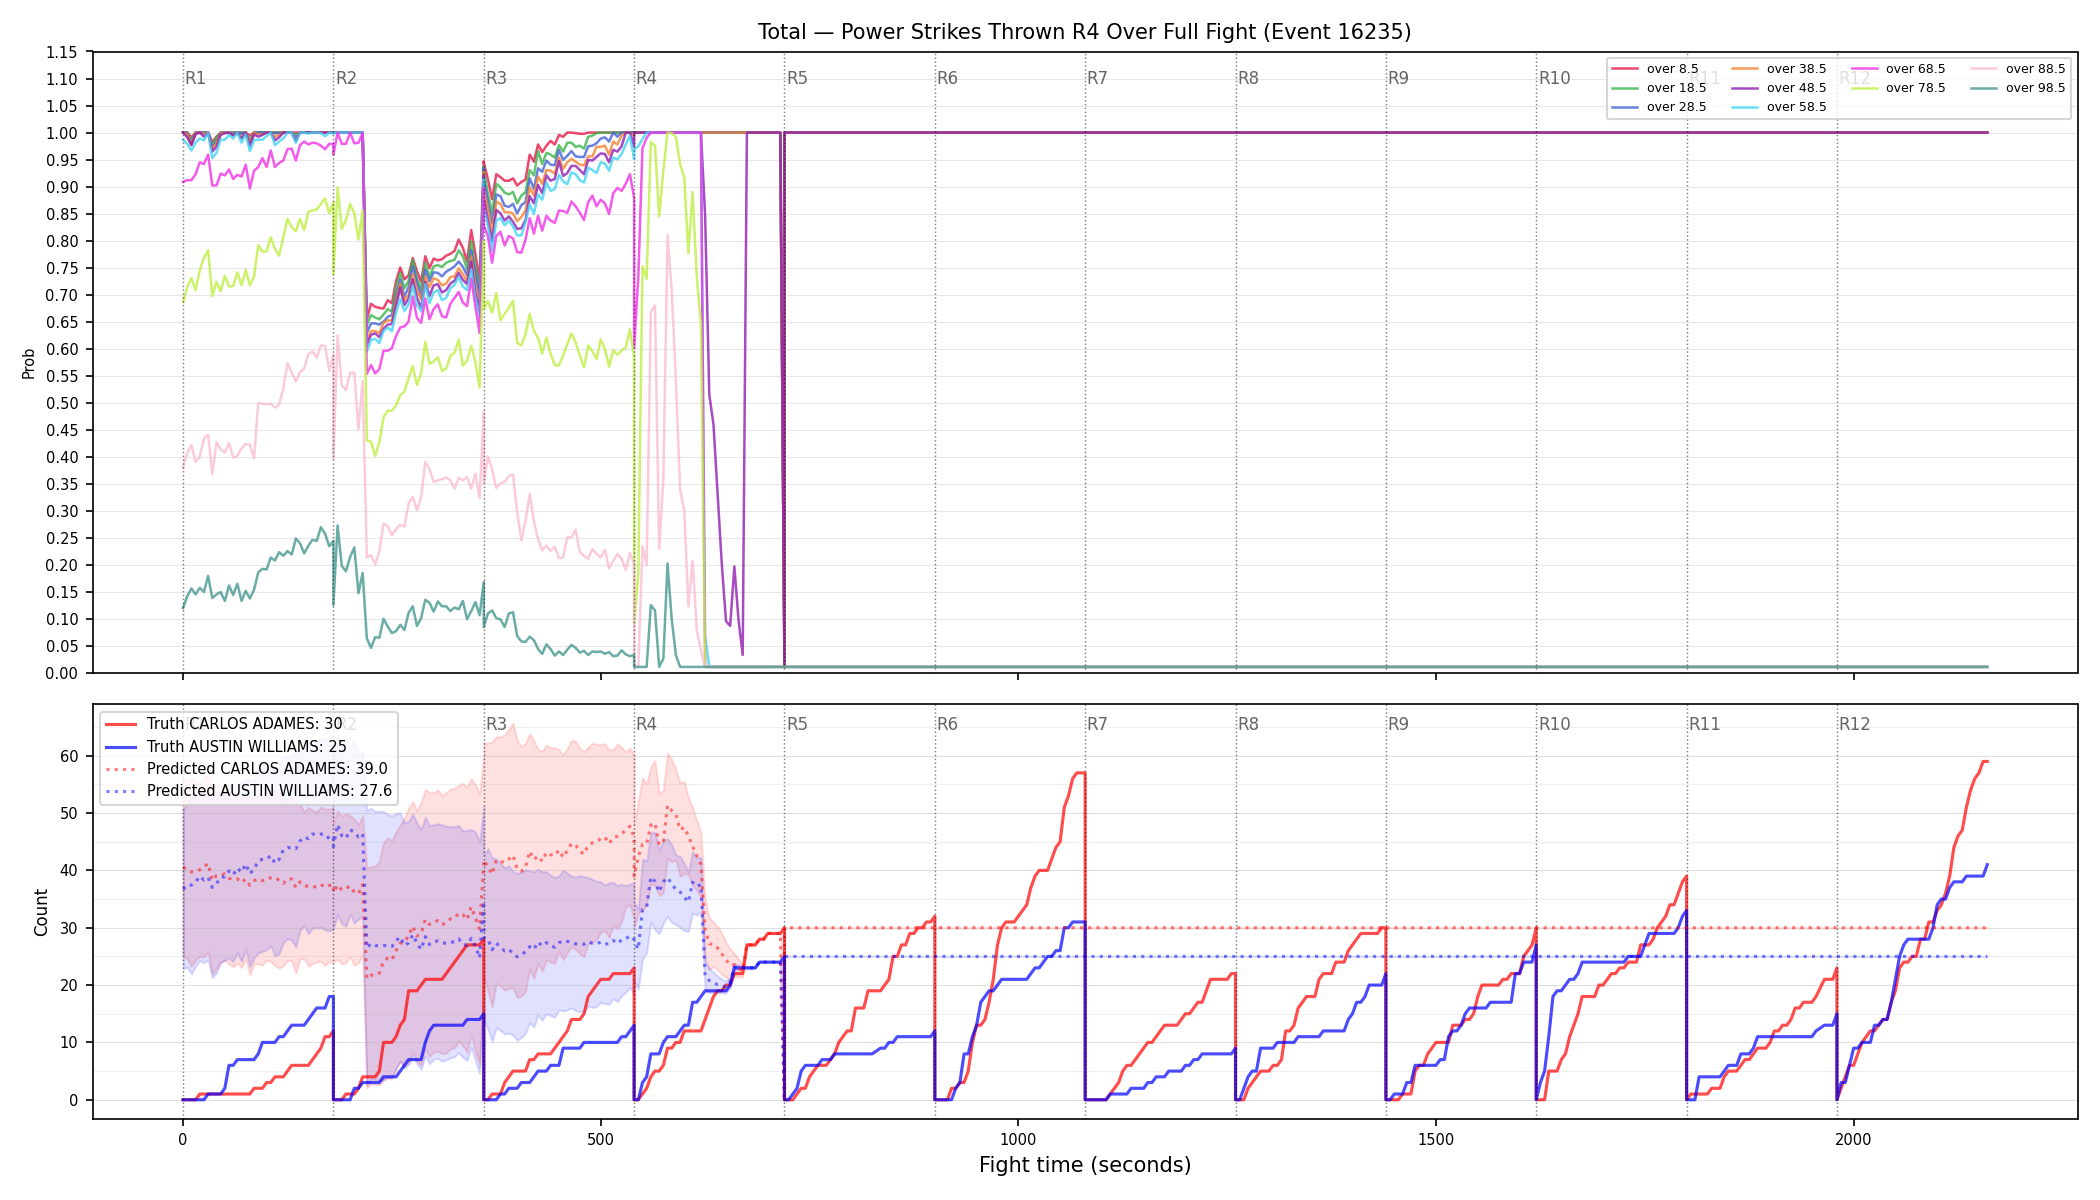The image size is (2100, 1200).
Task: Click the R5 round marker in top chart
Action: point(797,78)
